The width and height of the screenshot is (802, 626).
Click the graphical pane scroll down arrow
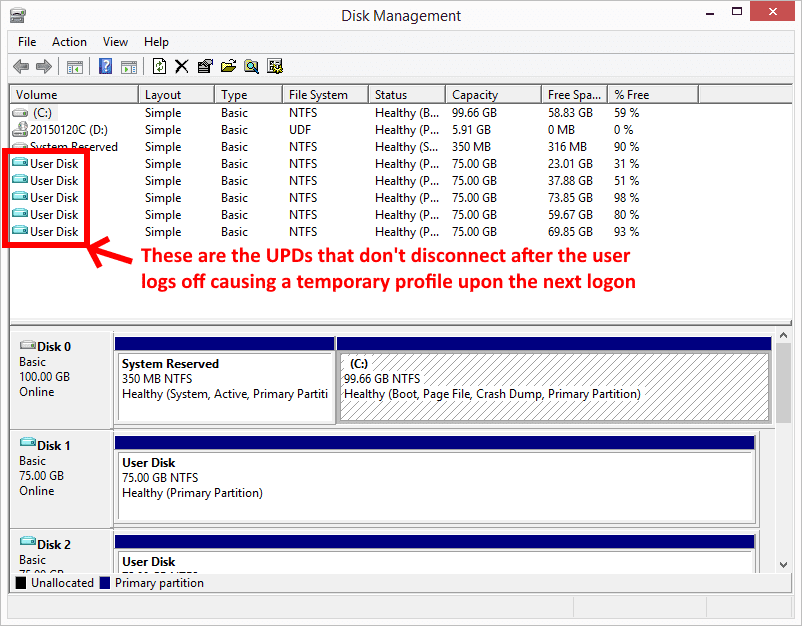tap(784, 565)
